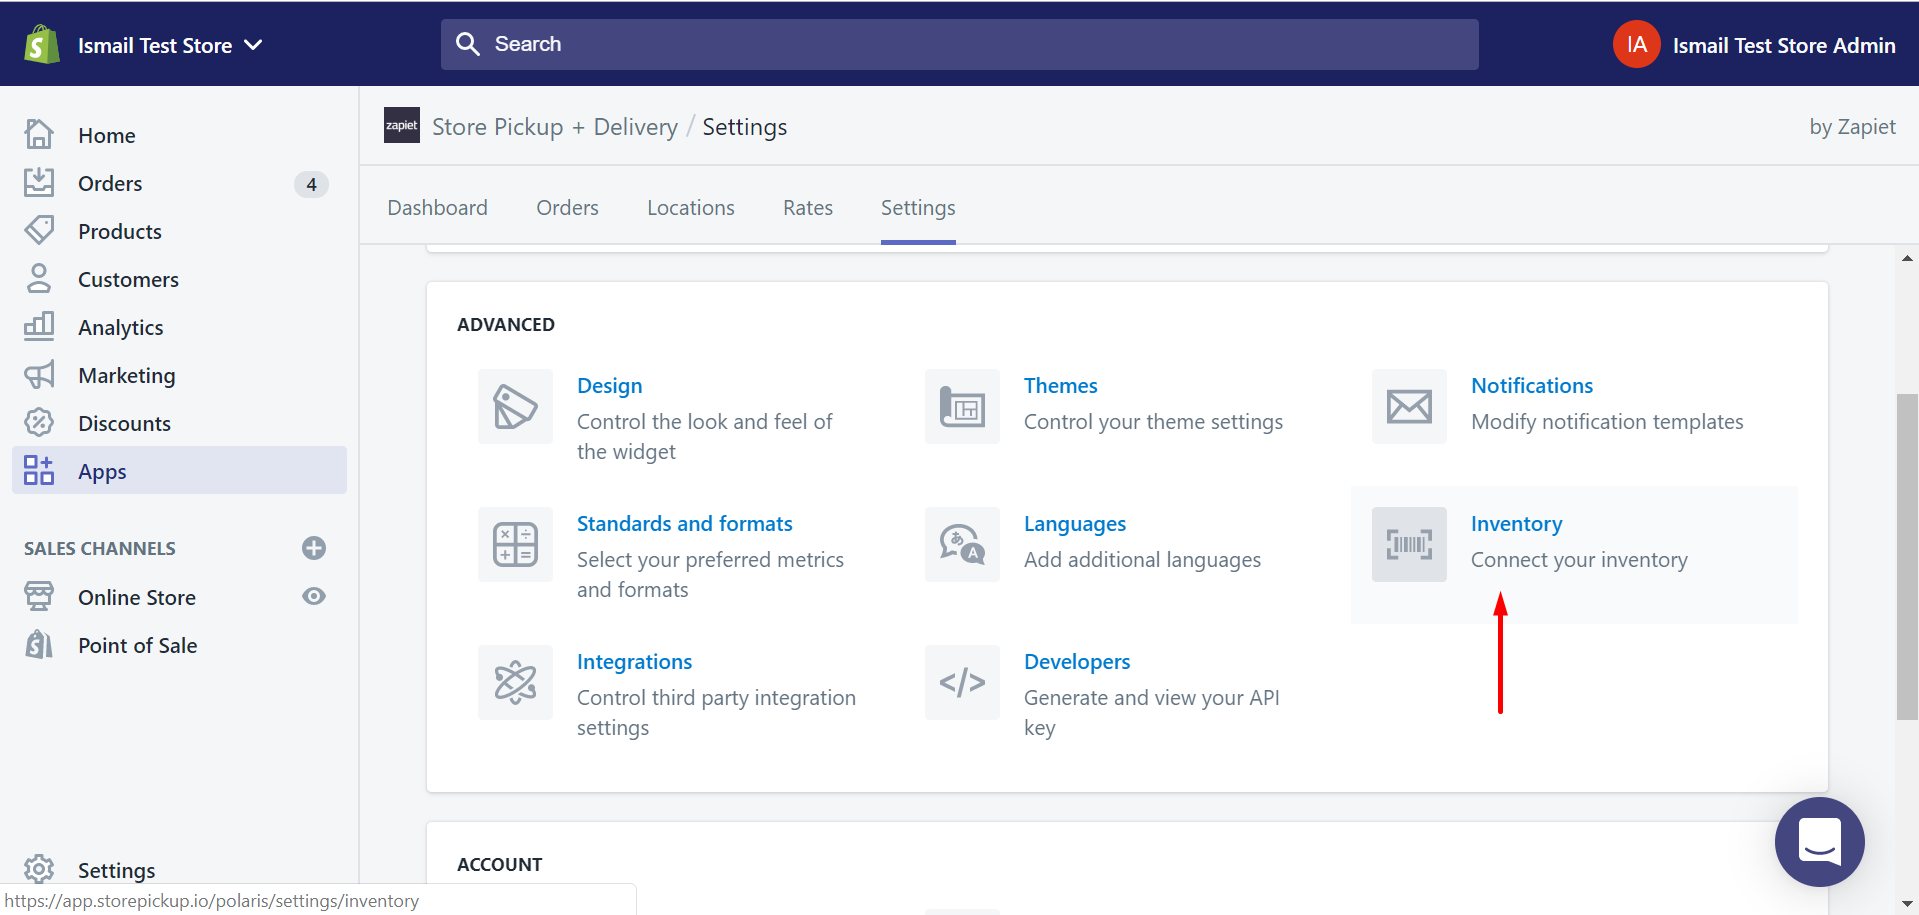The height and width of the screenshot is (915, 1919).
Task: Click the Notifications envelope icon
Action: (1409, 406)
